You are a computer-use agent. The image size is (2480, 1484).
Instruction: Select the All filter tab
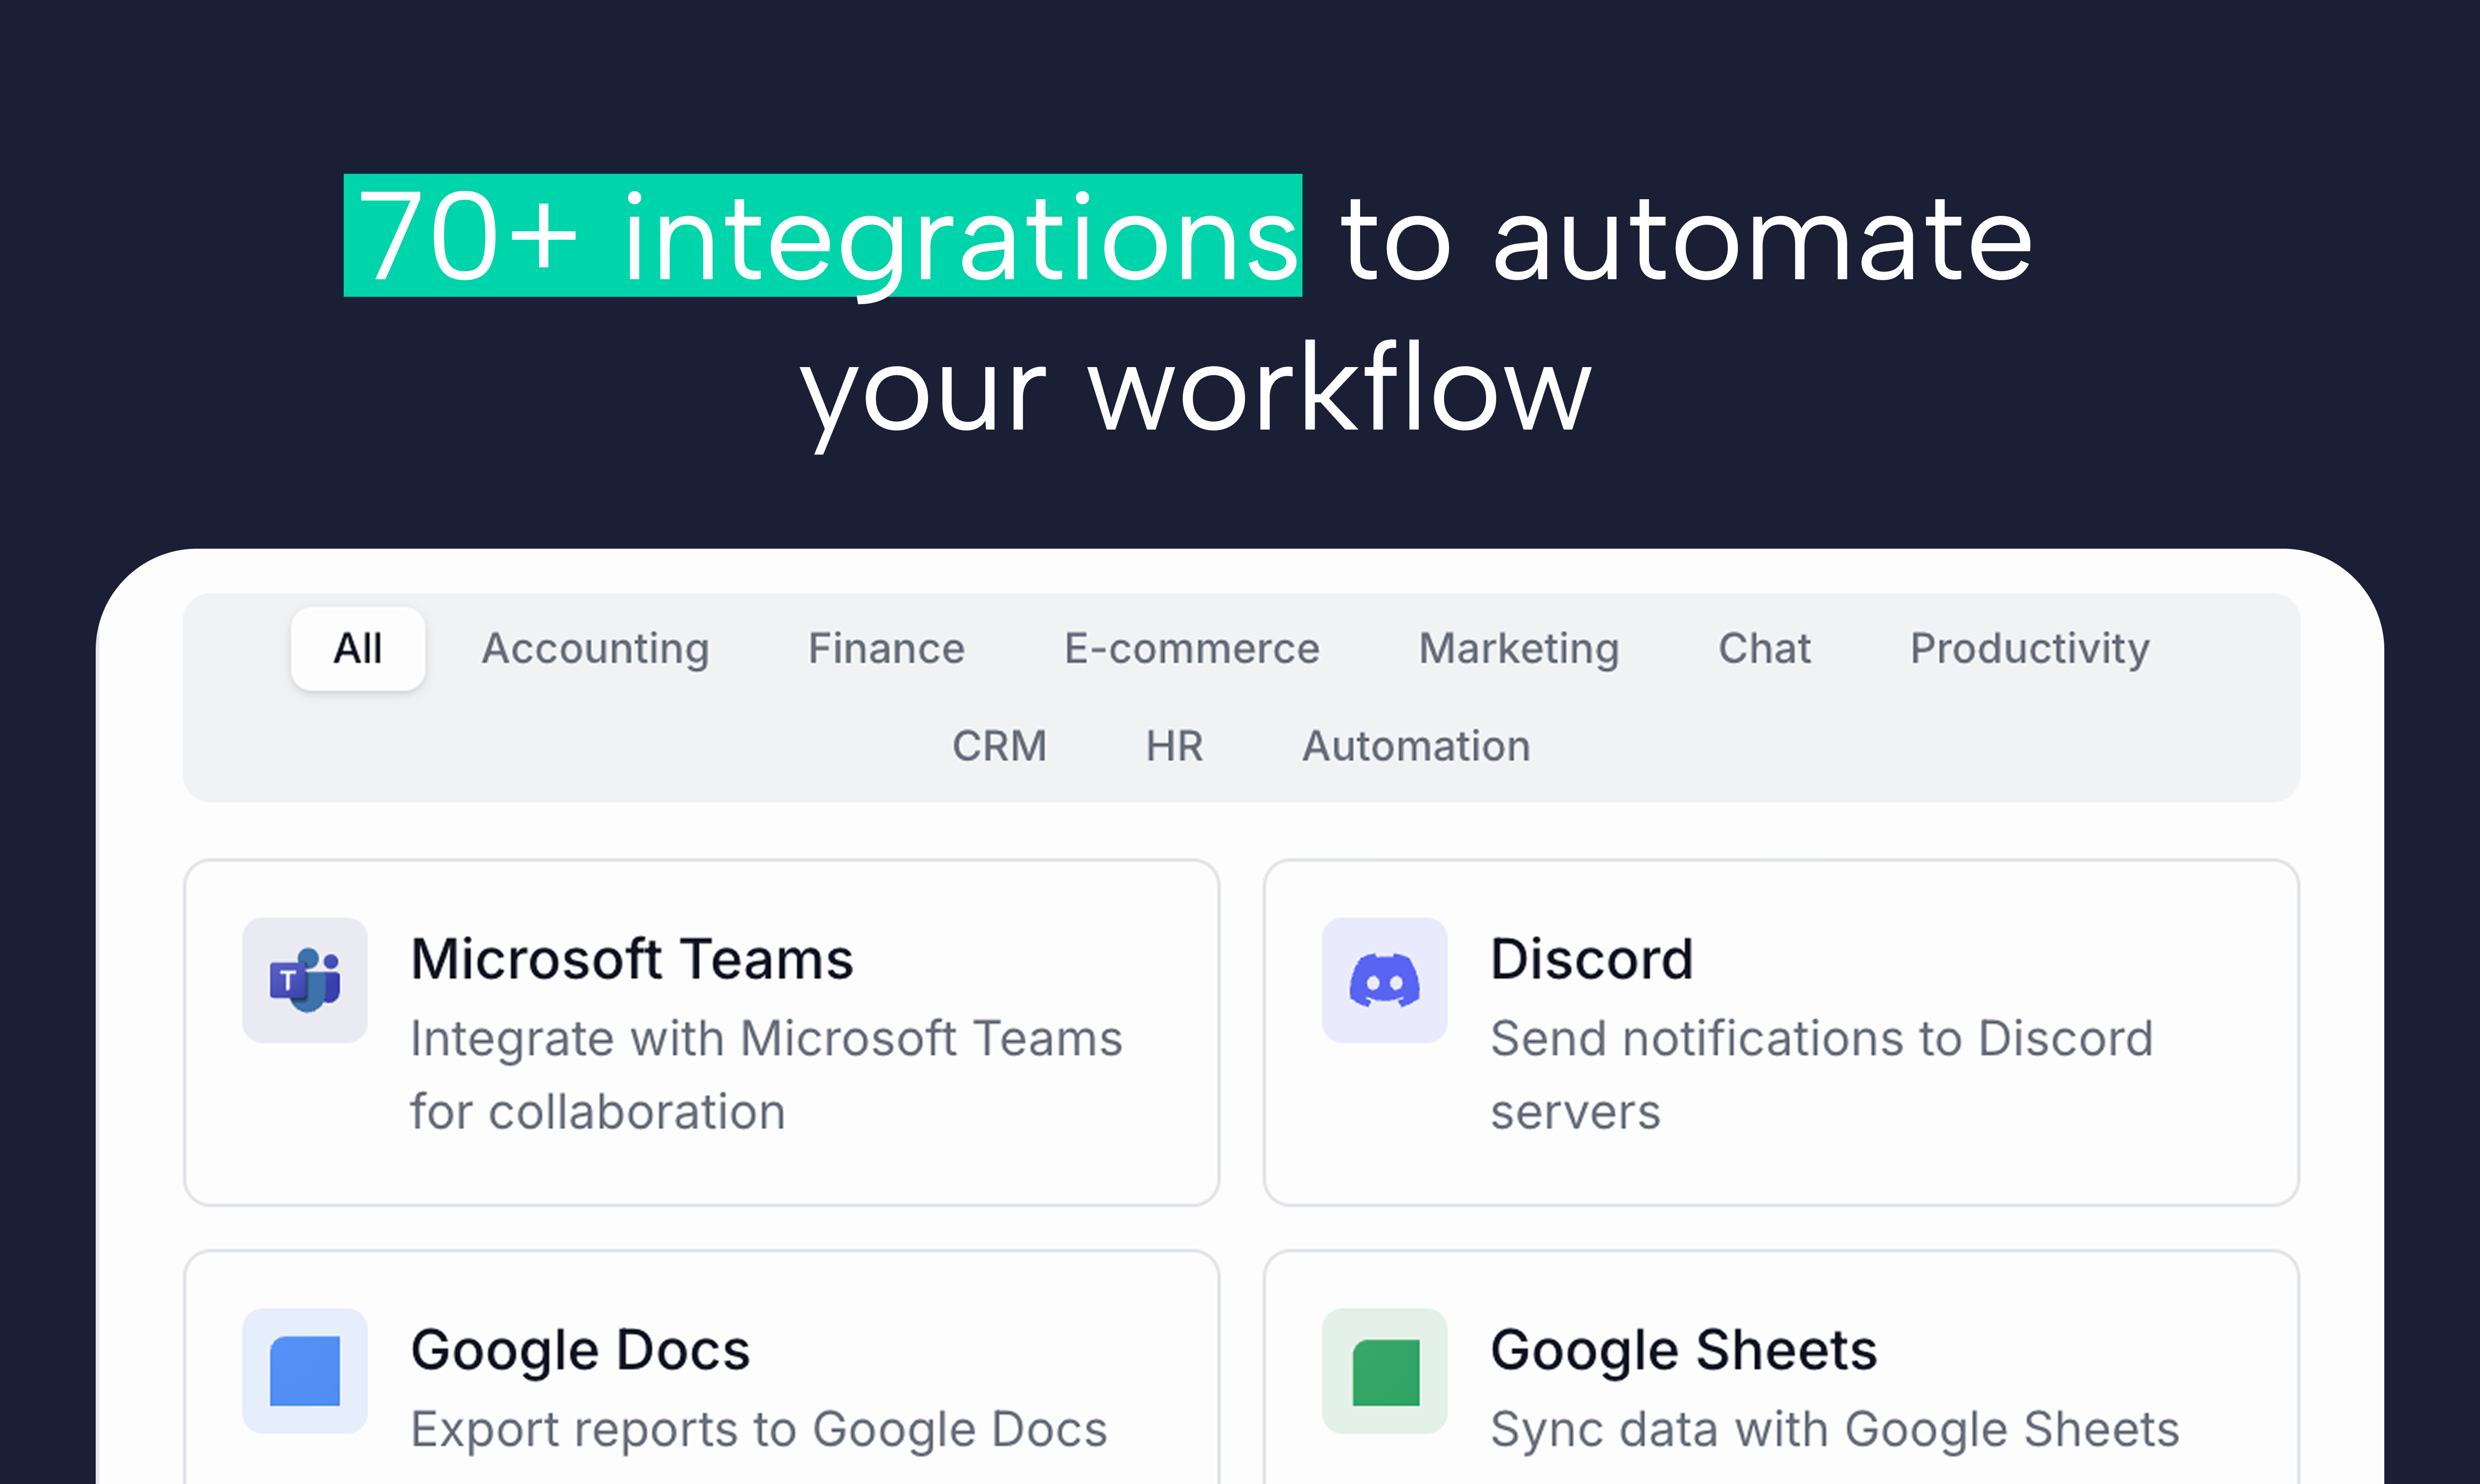(358, 649)
